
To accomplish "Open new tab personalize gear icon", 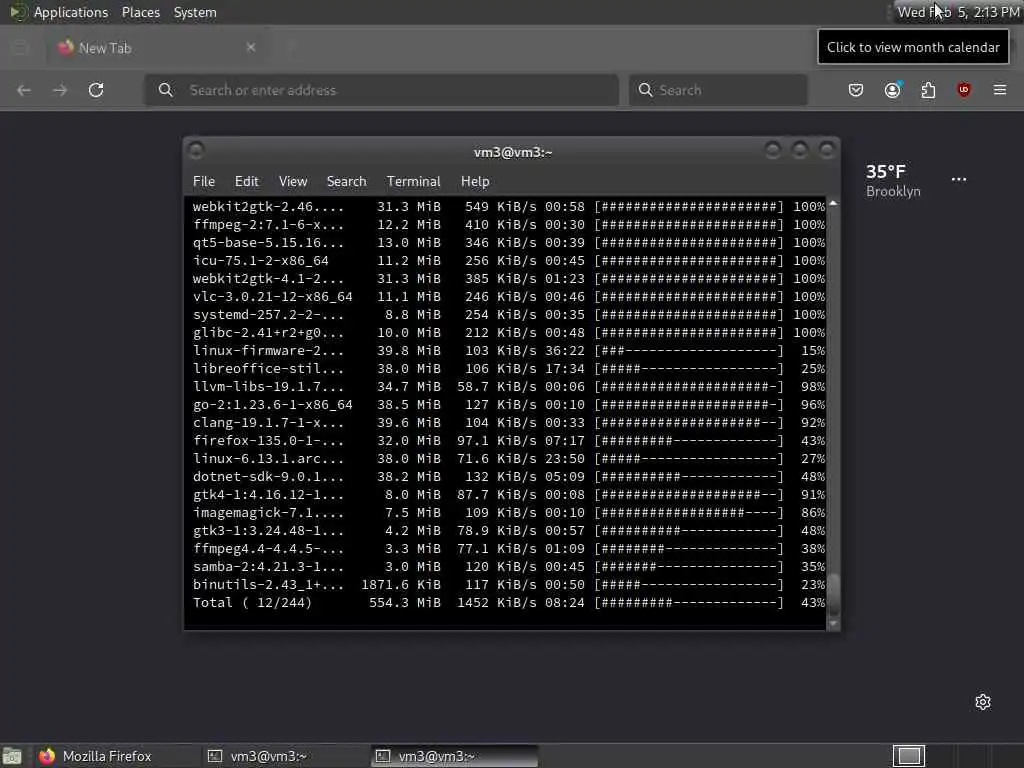I will click(x=983, y=702).
